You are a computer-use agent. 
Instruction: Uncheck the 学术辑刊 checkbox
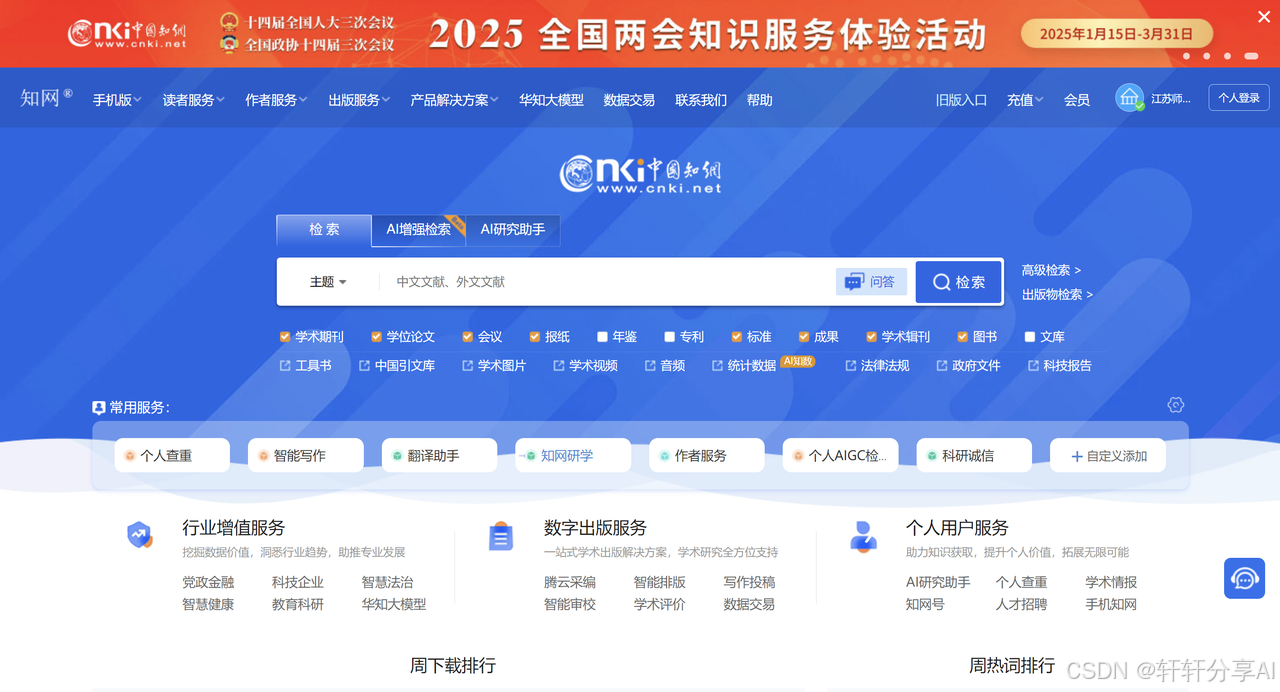(x=872, y=337)
